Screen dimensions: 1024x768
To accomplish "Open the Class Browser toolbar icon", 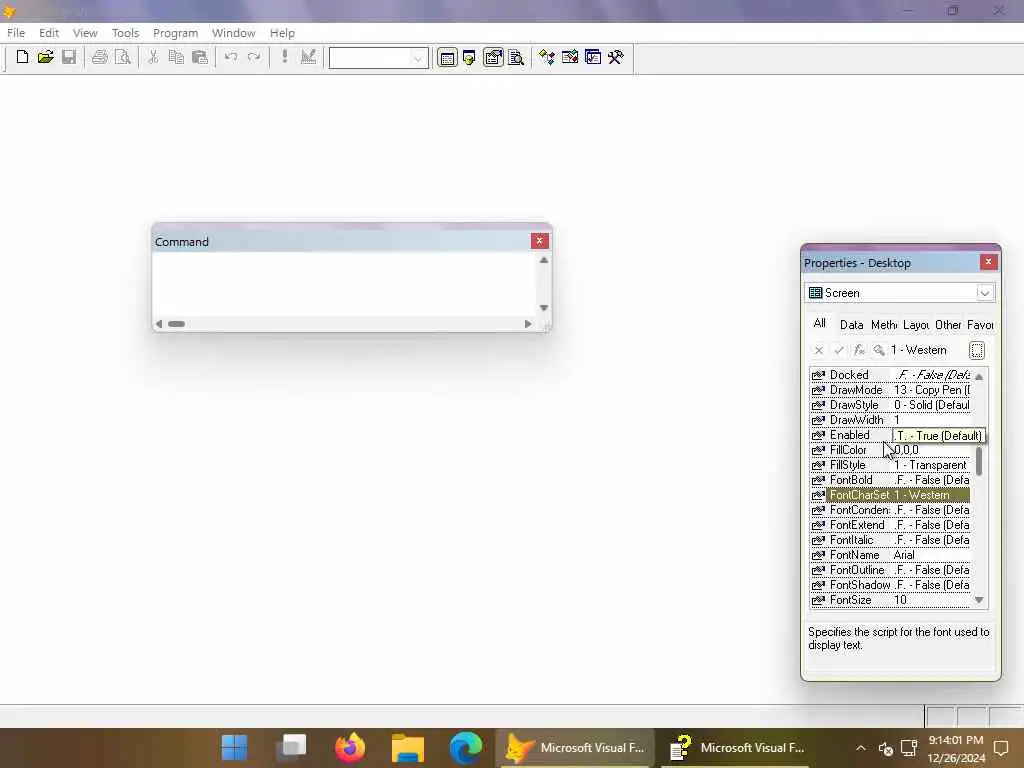I will [x=547, y=58].
